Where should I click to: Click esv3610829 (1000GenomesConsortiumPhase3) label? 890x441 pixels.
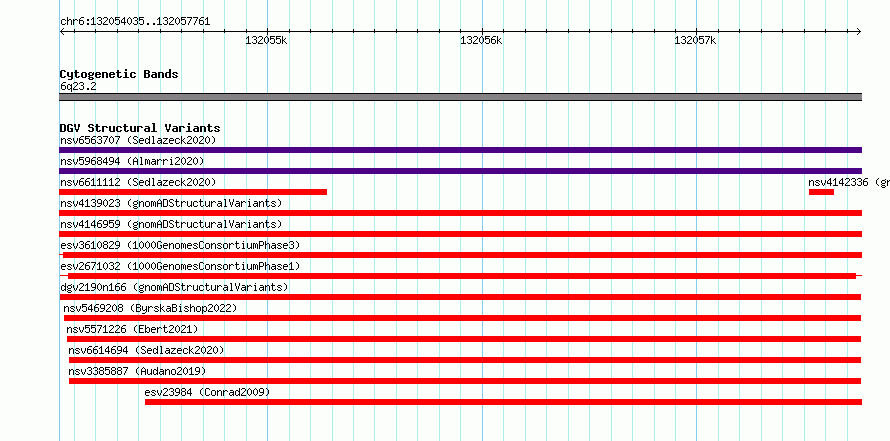click(180, 245)
